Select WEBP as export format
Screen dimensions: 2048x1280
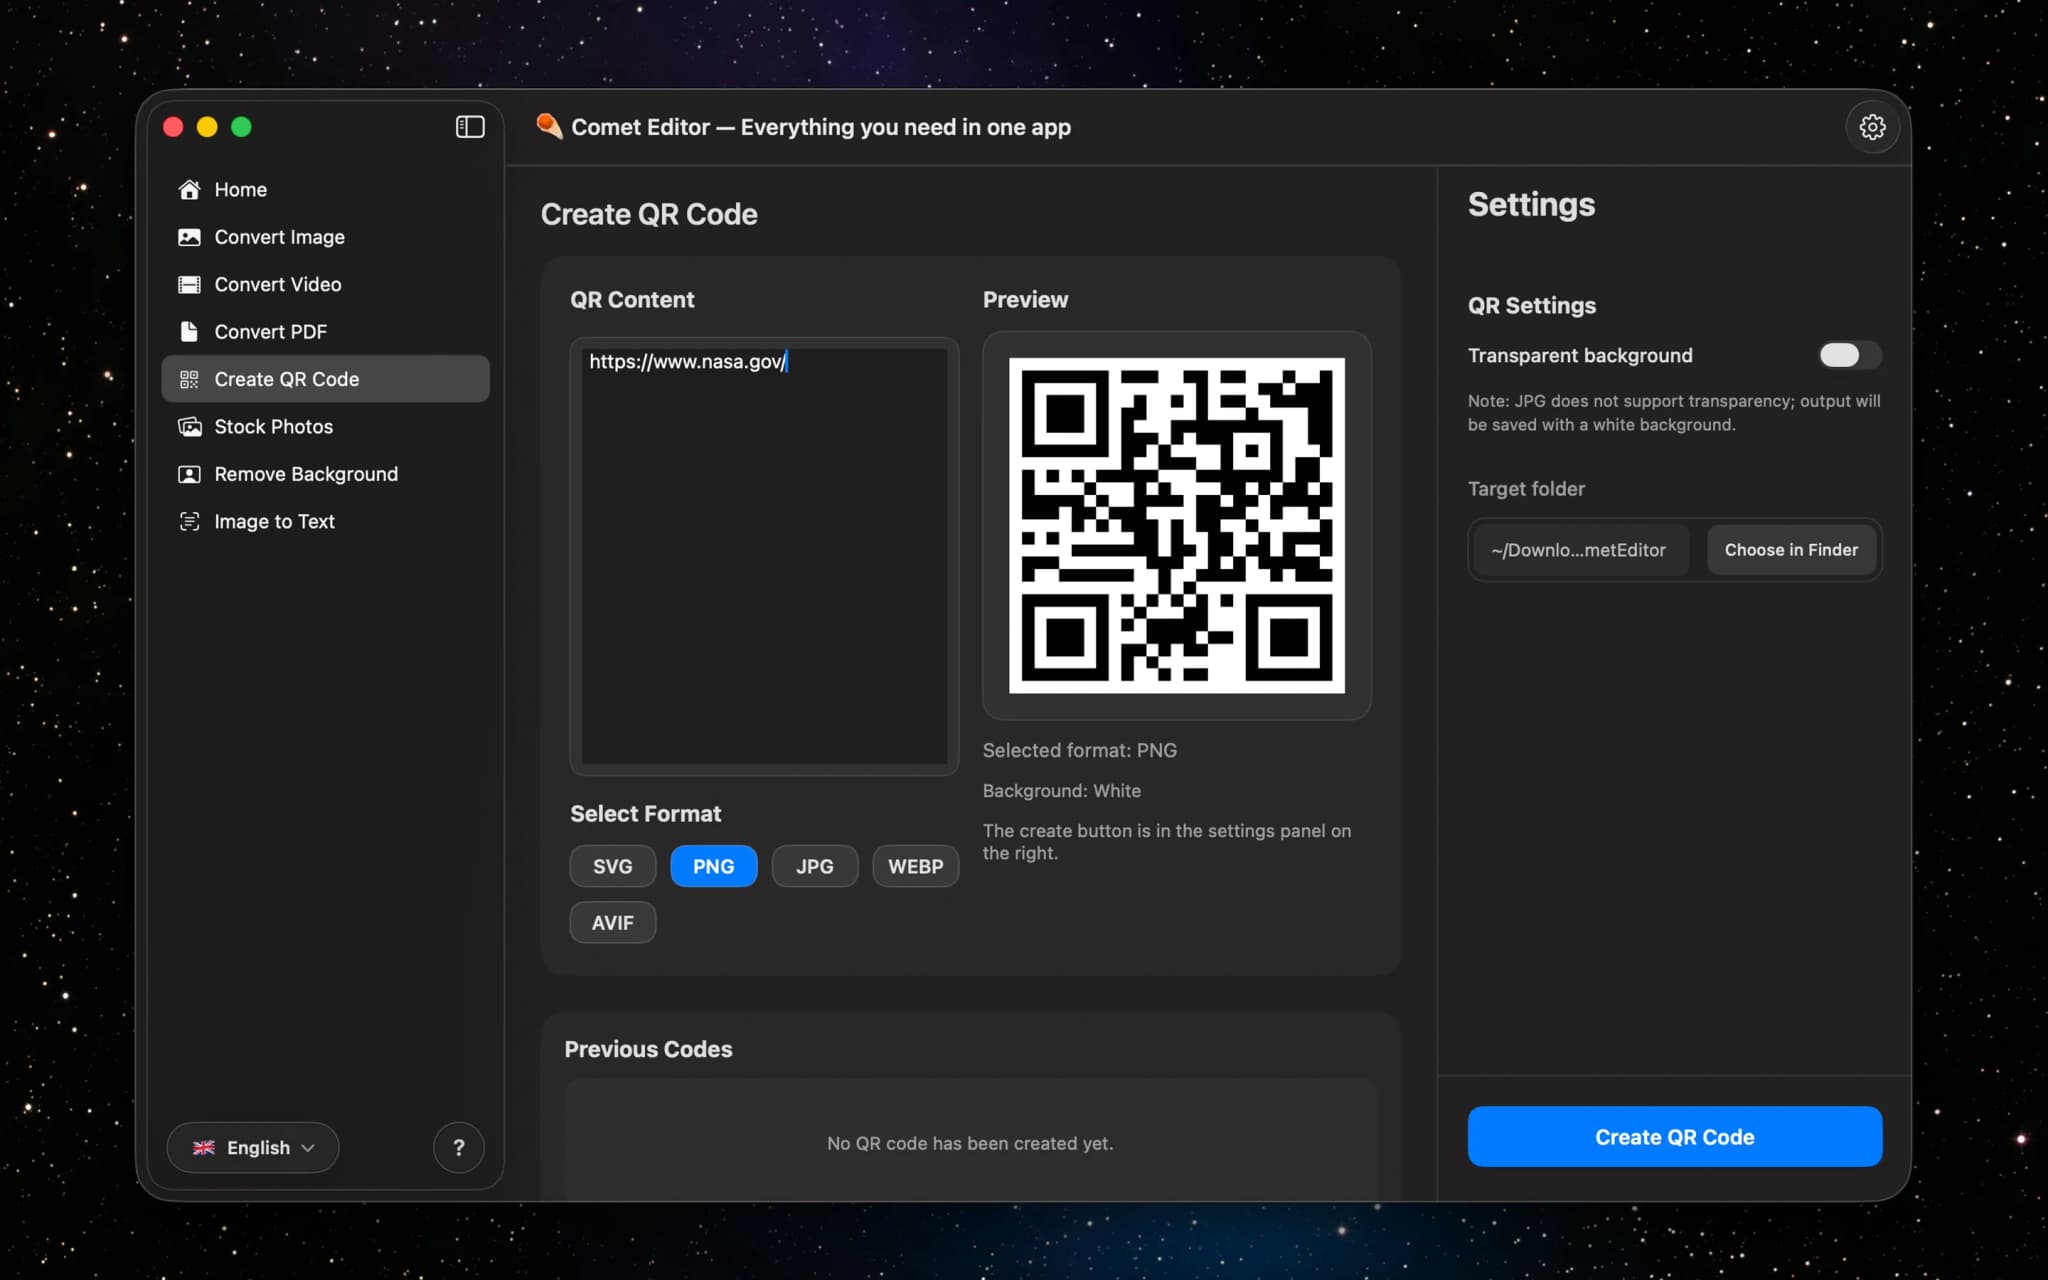point(914,866)
